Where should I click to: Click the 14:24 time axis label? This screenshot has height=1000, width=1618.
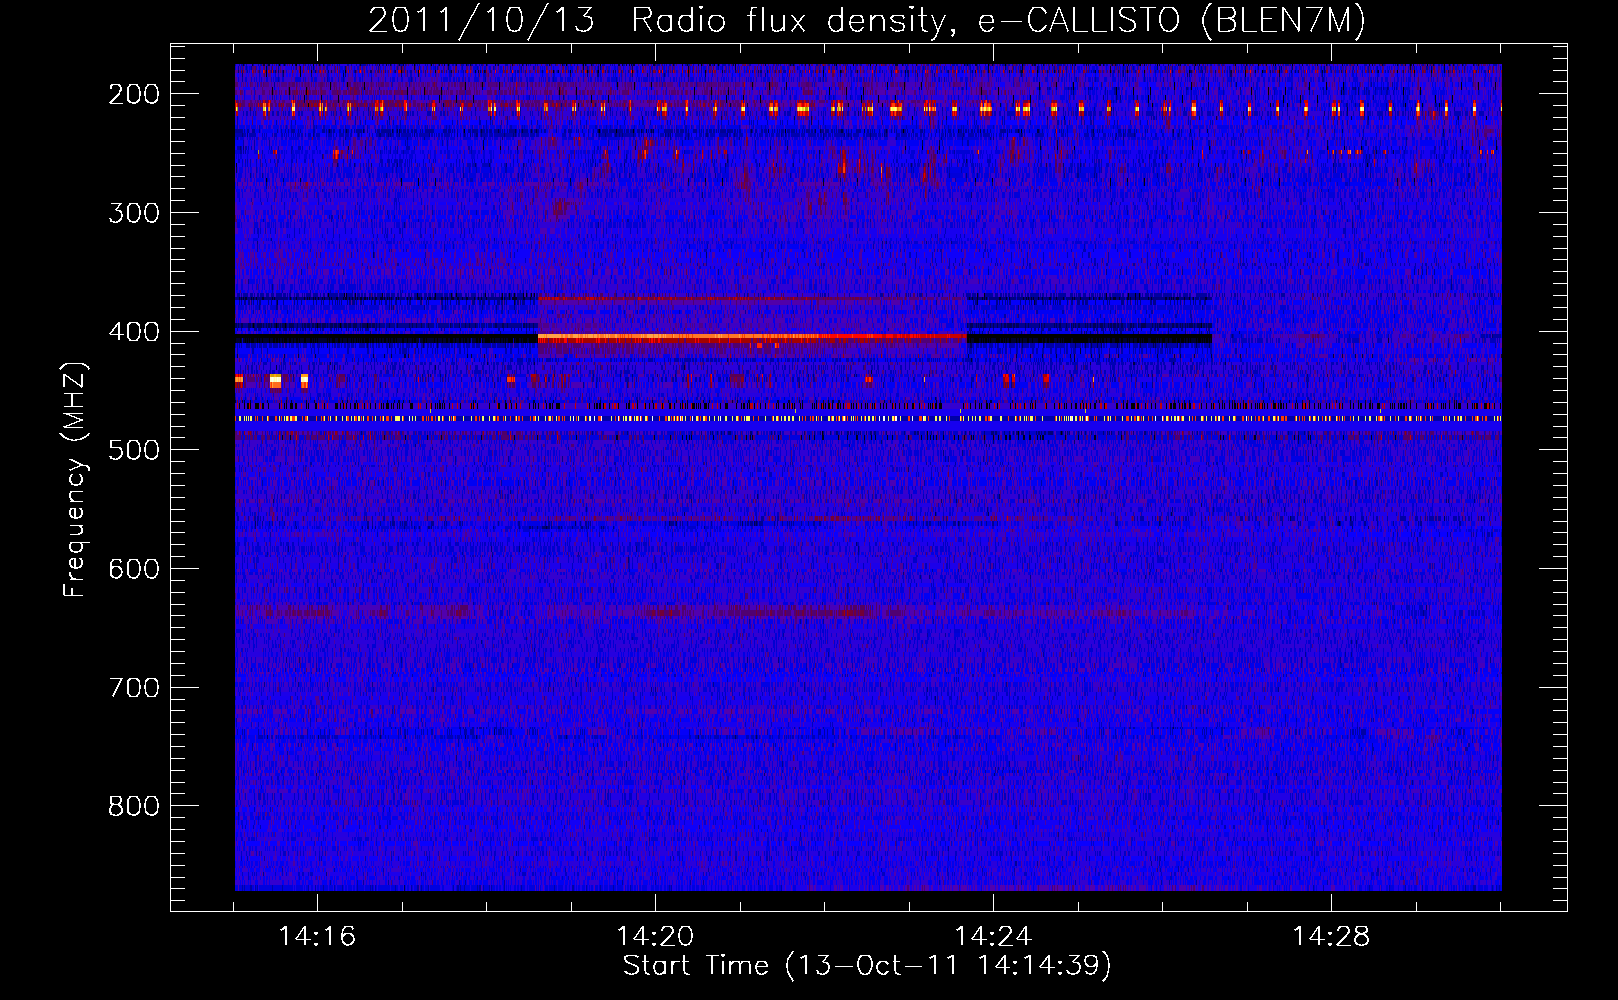pos(993,937)
